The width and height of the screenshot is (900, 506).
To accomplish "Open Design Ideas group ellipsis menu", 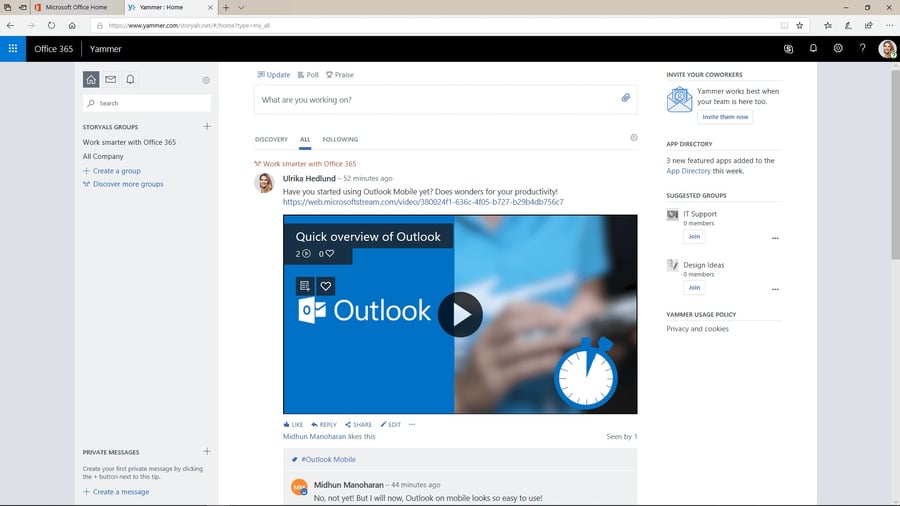I will 775,289.
